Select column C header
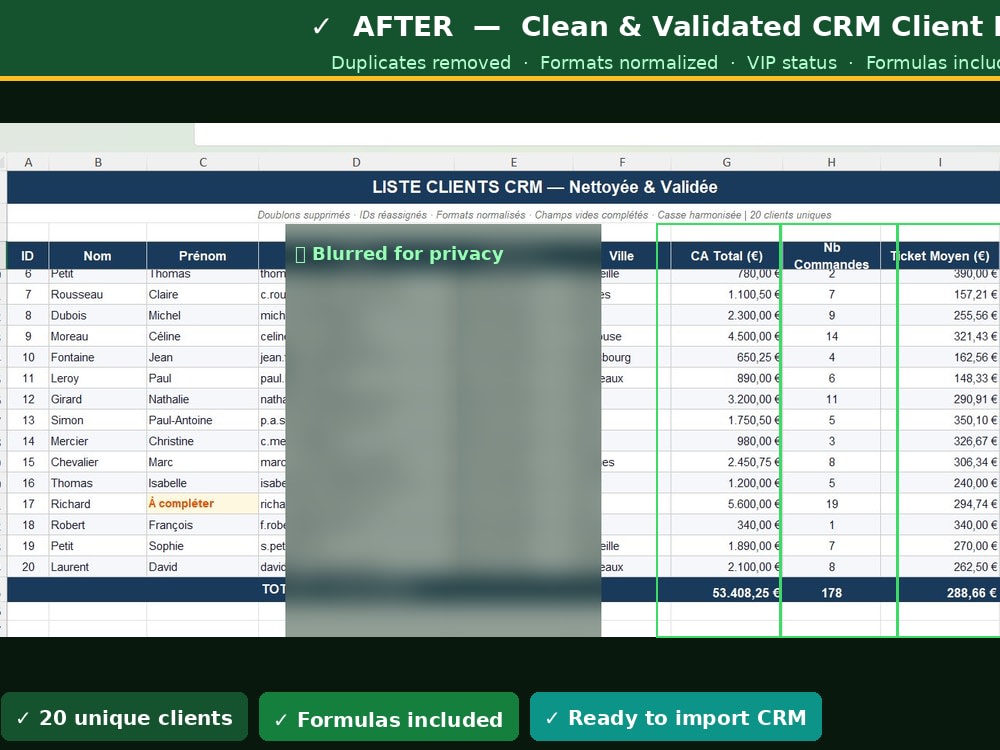Screen dimensions: 1000x750 point(203,163)
